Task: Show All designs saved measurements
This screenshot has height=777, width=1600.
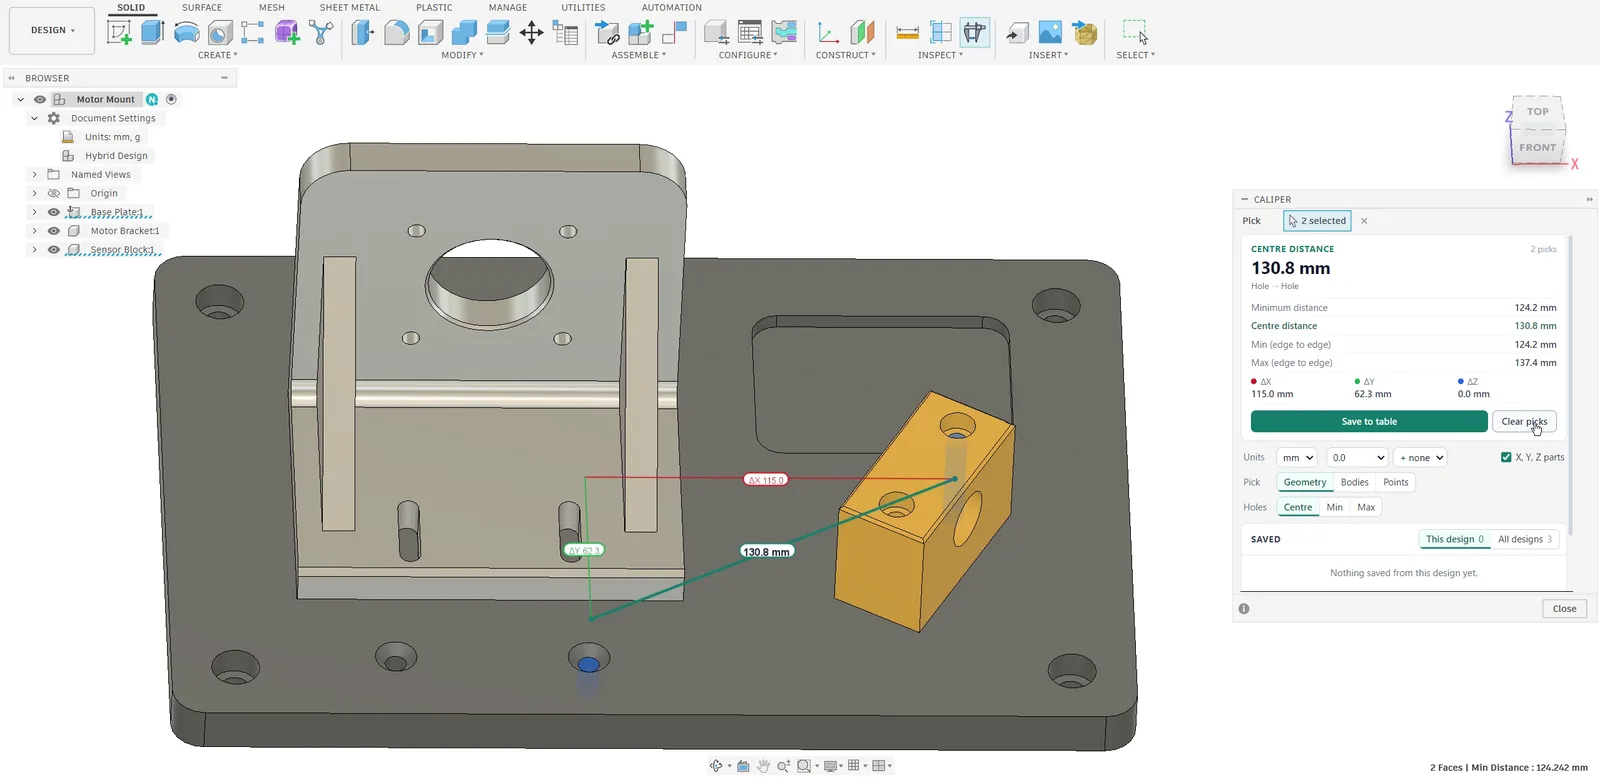Action: click(x=1525, y=539)
